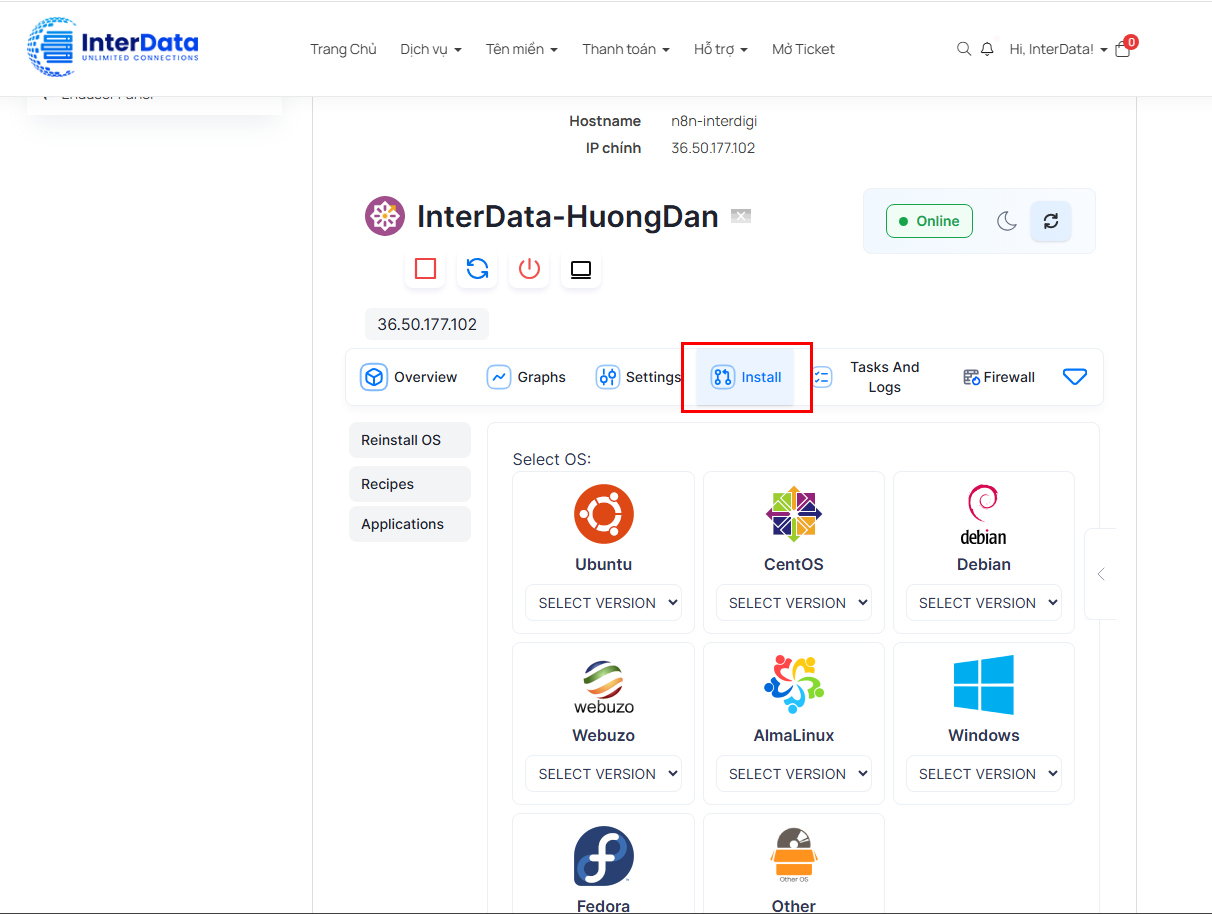Click the InterData-HuongDan title
1212x914 pixels.
click(x=568, y=217)
